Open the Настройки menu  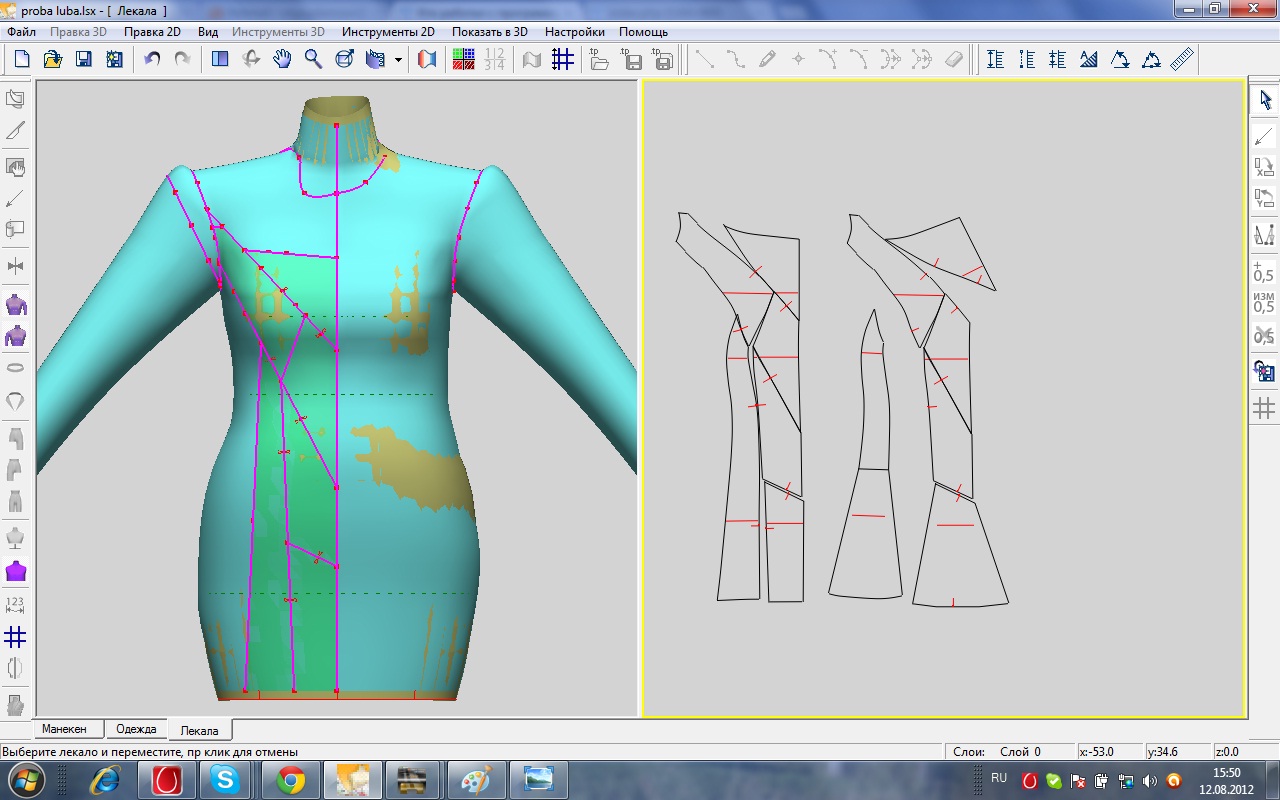tap(574, 32)
